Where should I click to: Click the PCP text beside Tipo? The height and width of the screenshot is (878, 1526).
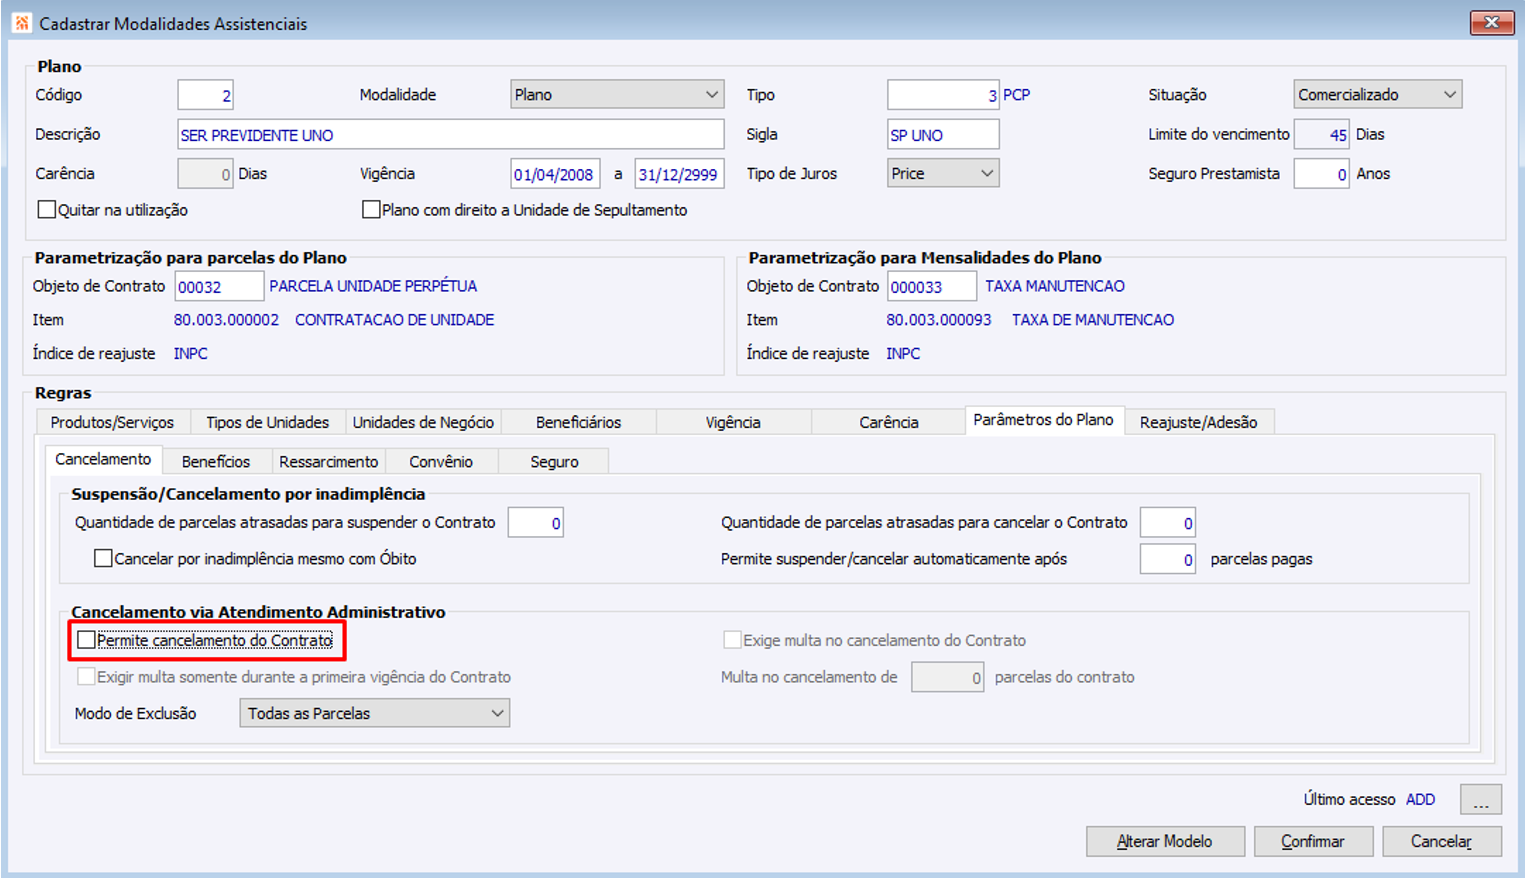coord(1016,95)
